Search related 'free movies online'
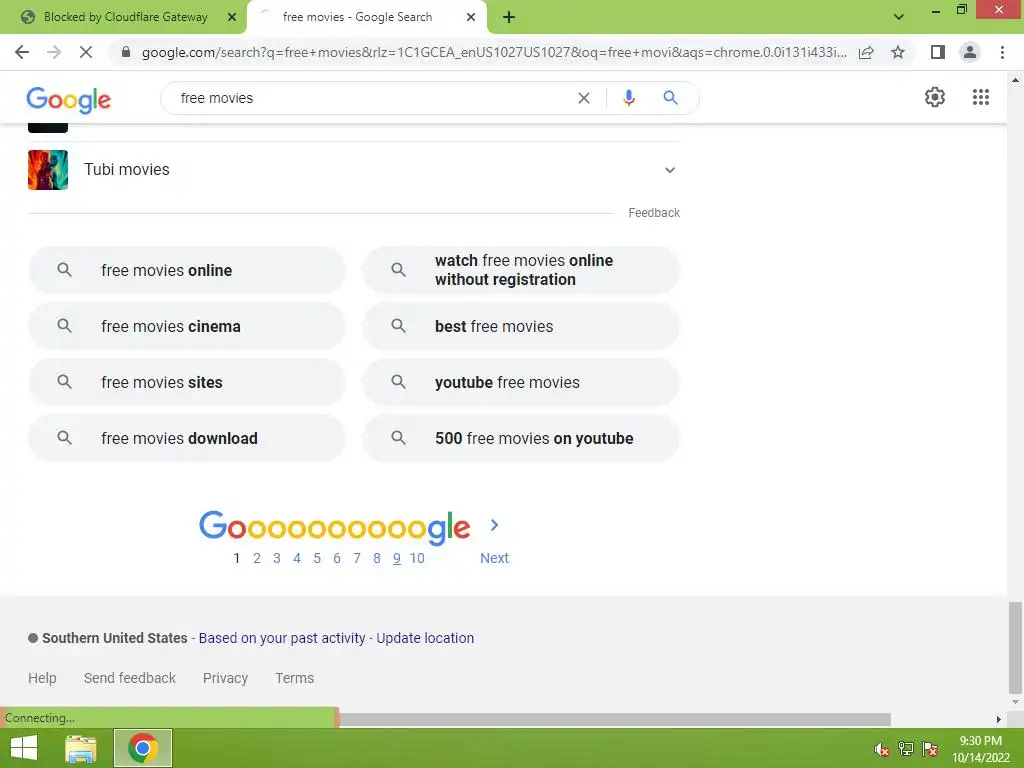 click(x=187, y=270)
